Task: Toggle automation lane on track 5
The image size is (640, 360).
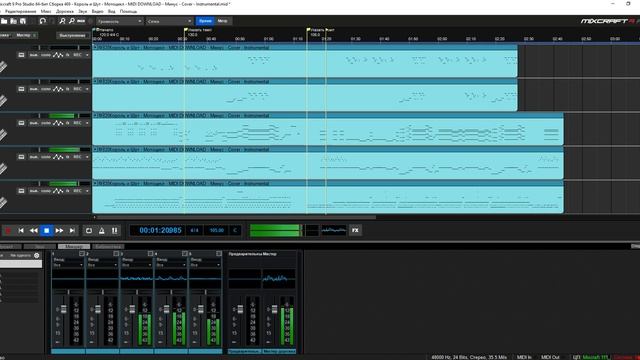Action: [58, 191]
